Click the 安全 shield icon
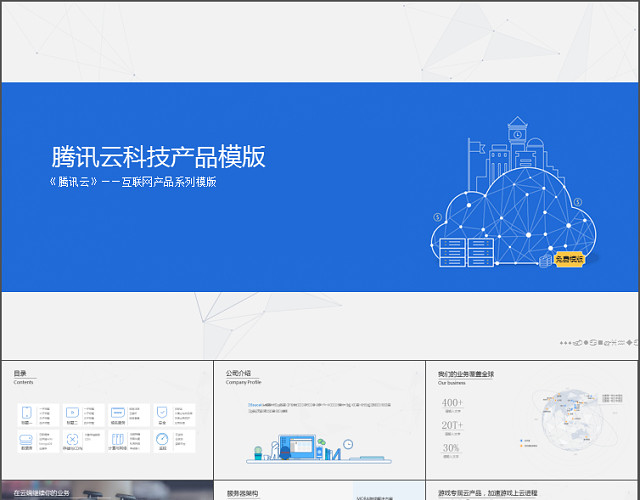This screenshot has width=640, height=500. pos(162,413)
